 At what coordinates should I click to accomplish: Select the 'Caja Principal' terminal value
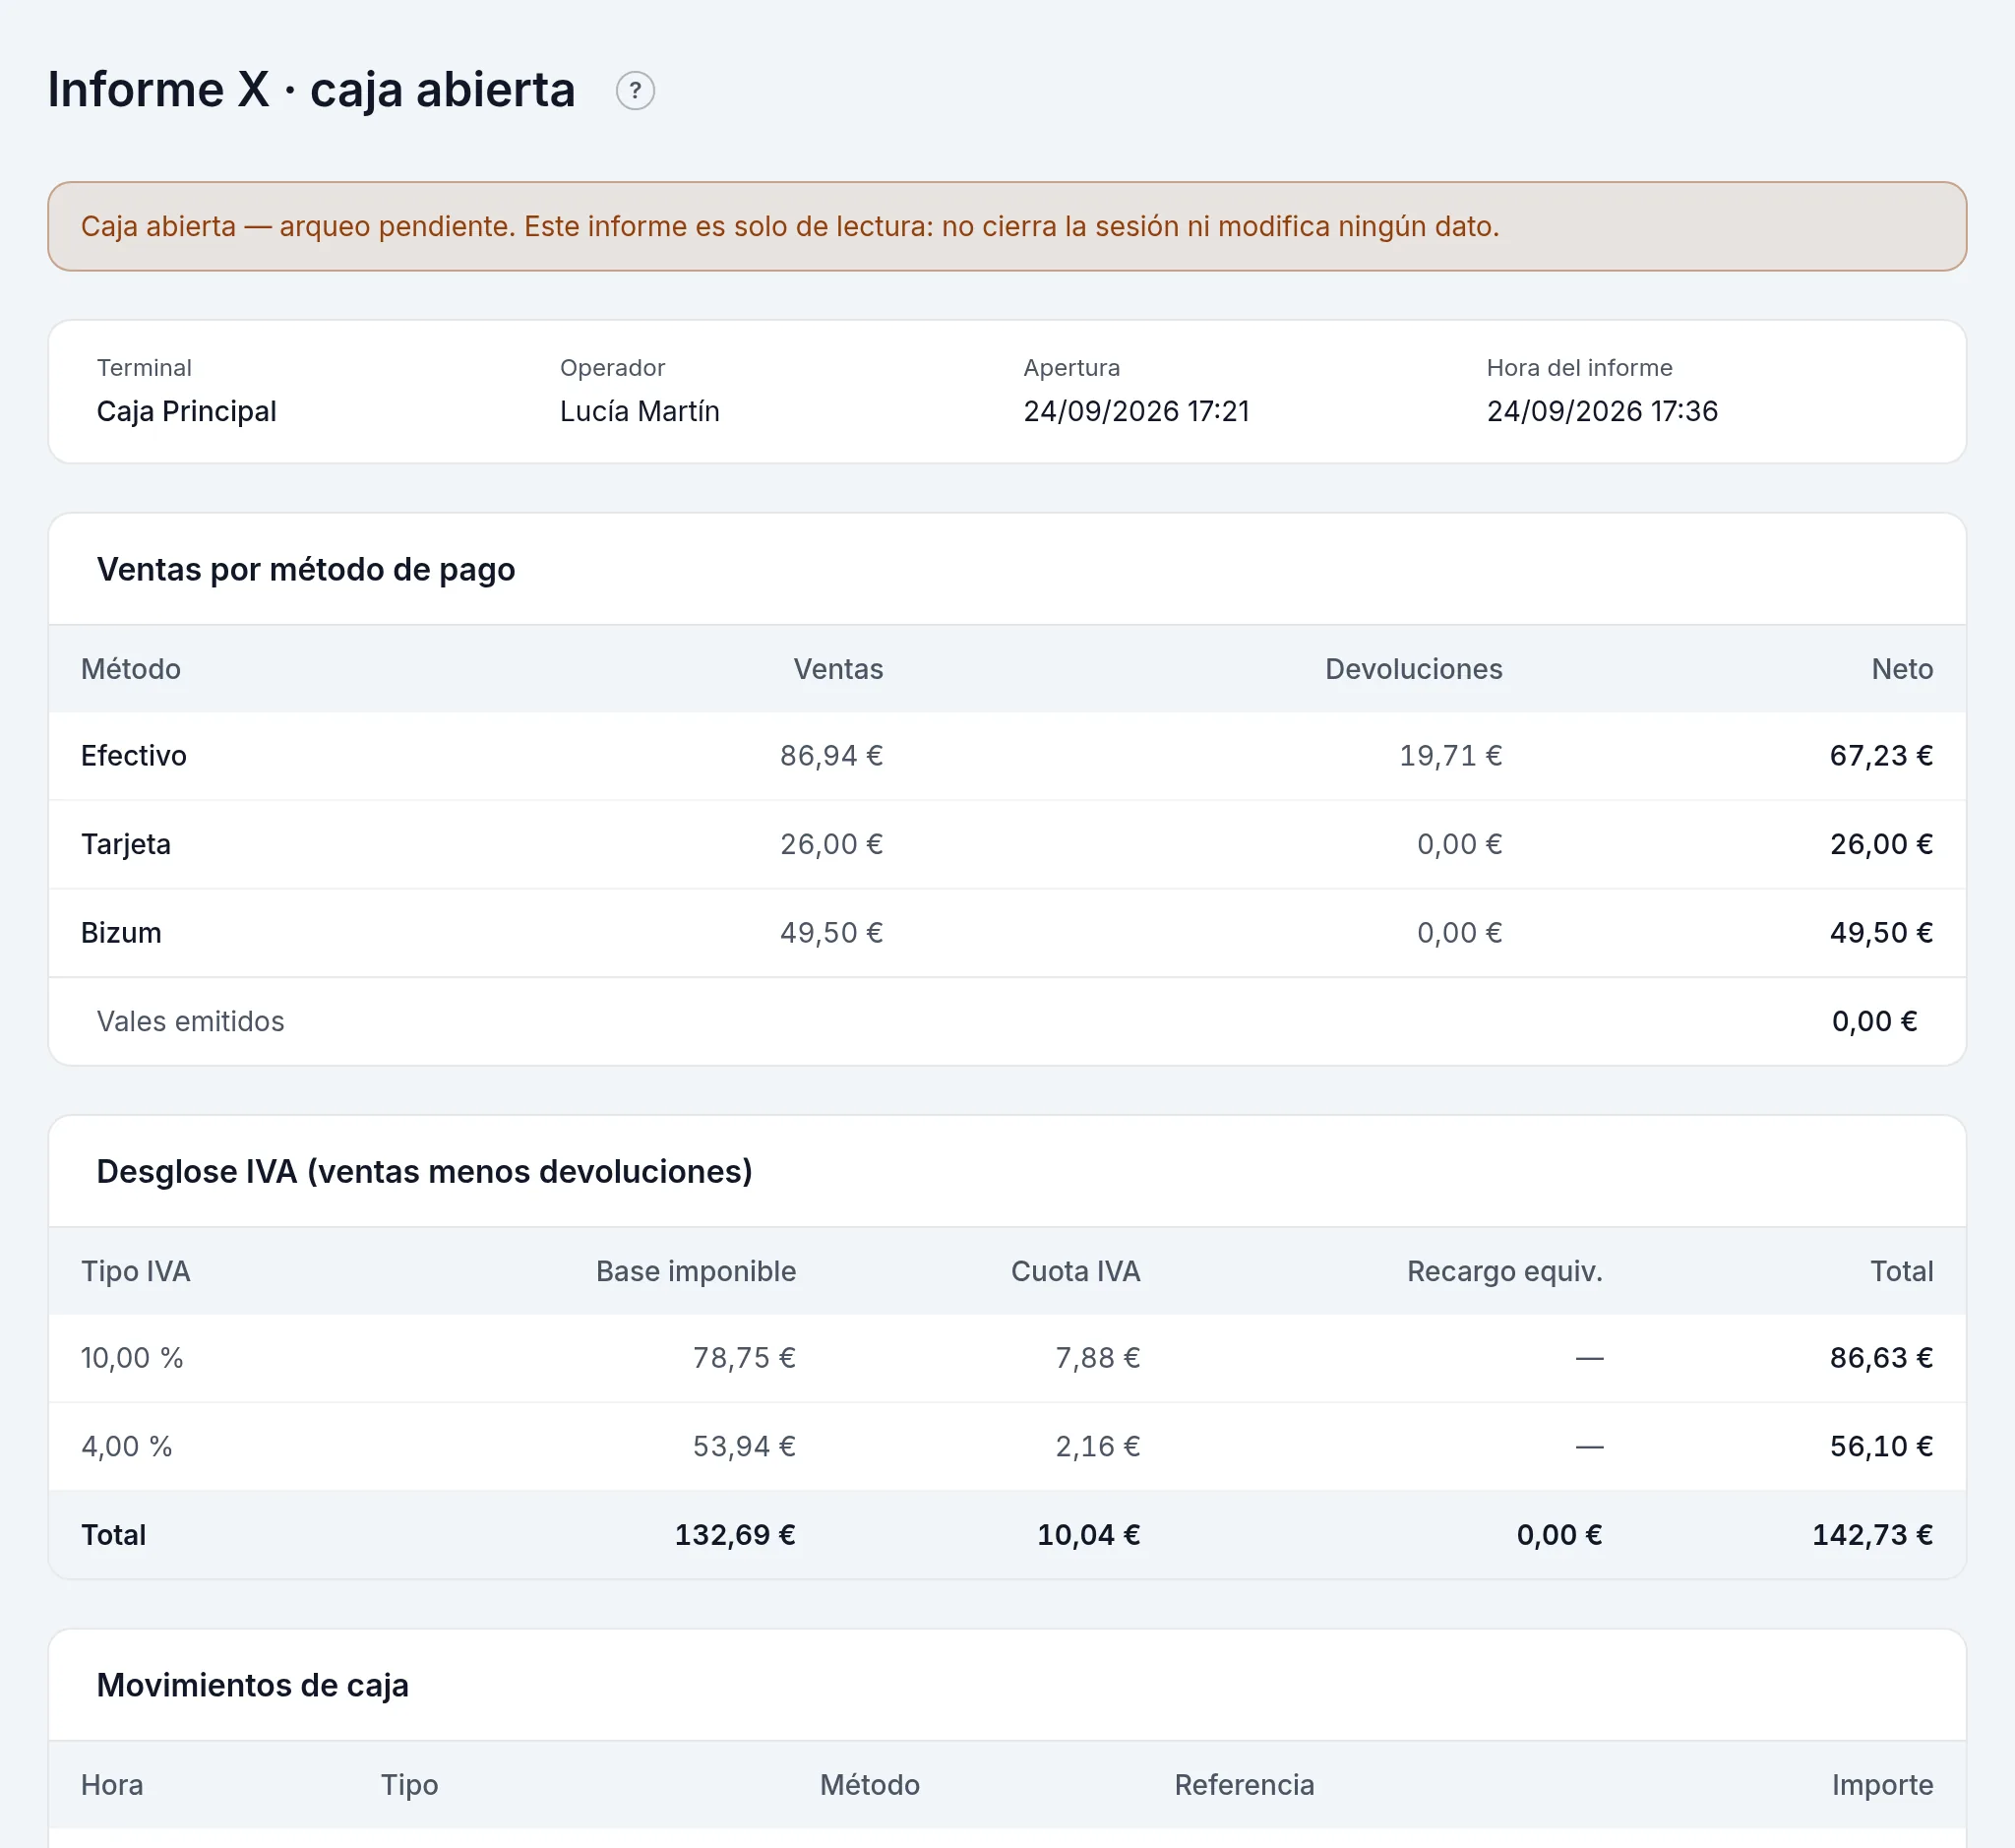186,411
